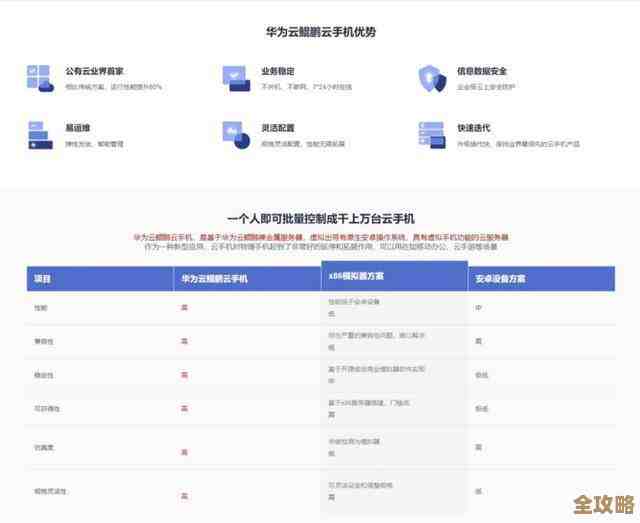Click the 公有云业界首家 grid-and-cloud icon

coord(40,78)
